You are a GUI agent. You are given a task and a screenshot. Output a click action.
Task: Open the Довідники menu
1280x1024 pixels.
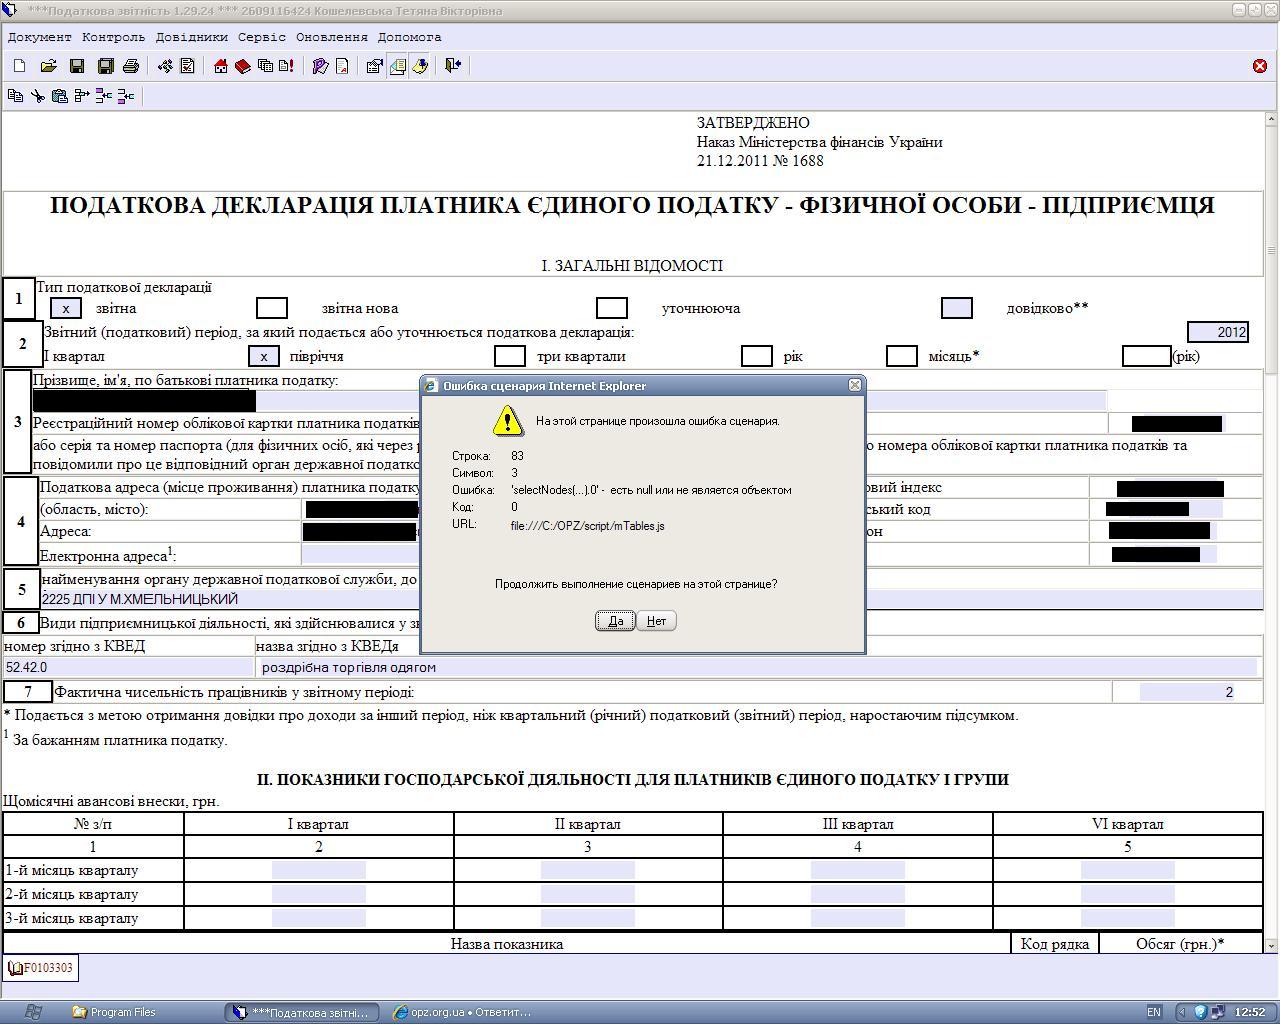191,37
